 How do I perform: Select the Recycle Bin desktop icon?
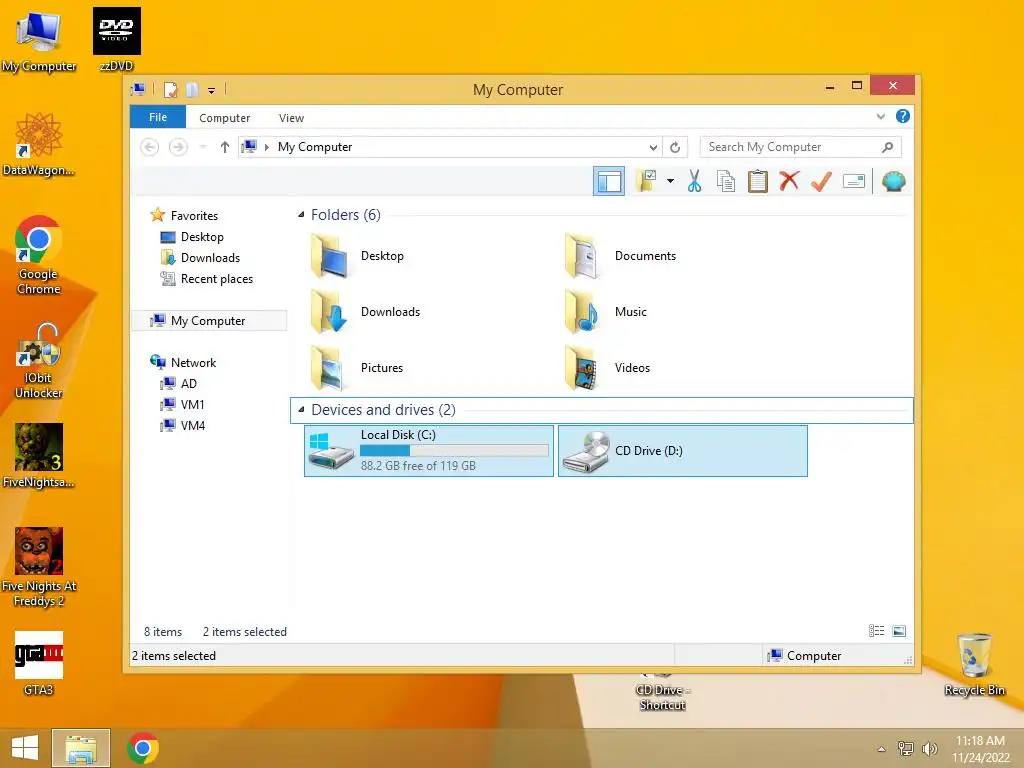974,664
